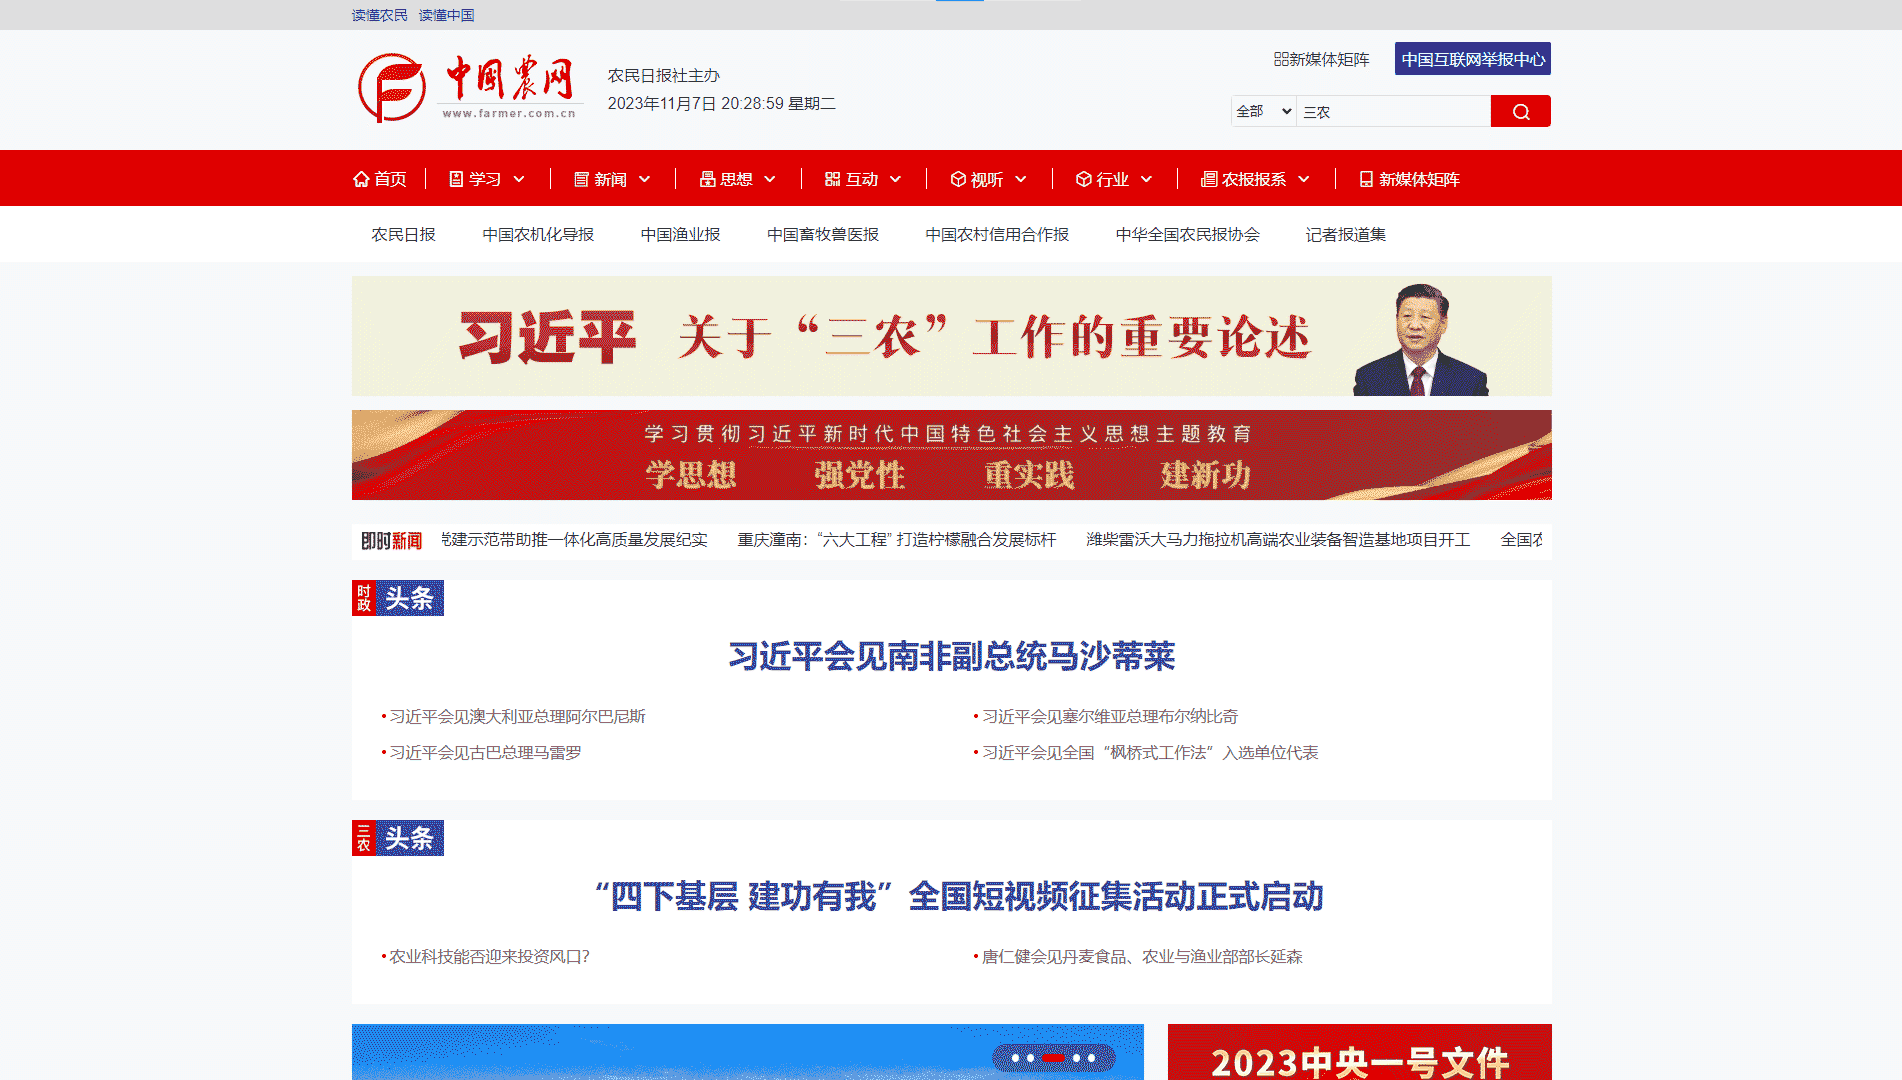The height and width of the screenshot is (1080, 1902).
Task: Open ticker item 重庆潼南 "六大工程" article
Action: (x=897, y=540)
